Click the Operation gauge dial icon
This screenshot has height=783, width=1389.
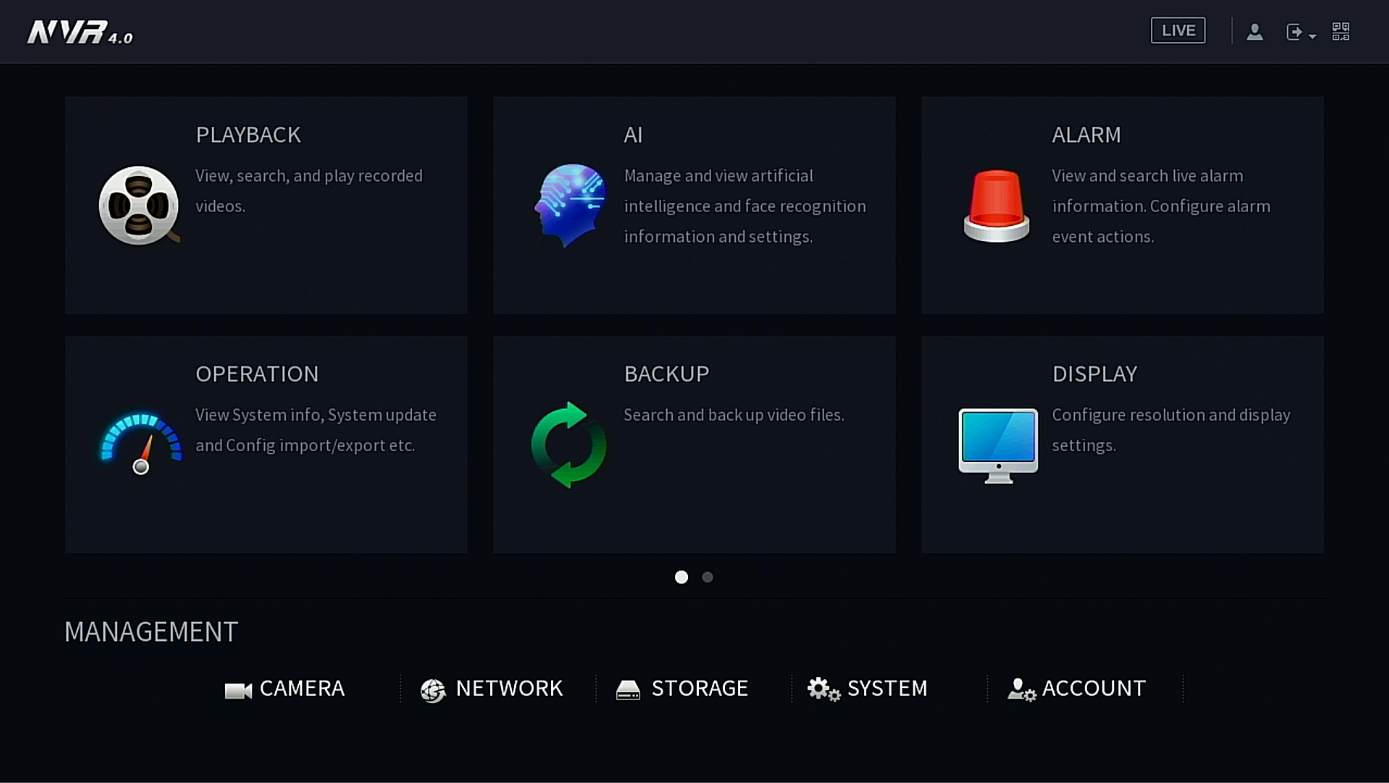coord(141,444)
